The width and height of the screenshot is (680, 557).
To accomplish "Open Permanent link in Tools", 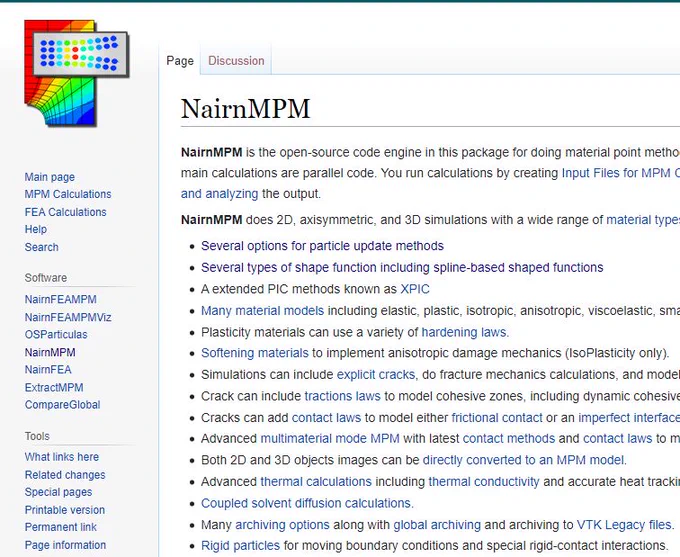I will tap(60, 527).
